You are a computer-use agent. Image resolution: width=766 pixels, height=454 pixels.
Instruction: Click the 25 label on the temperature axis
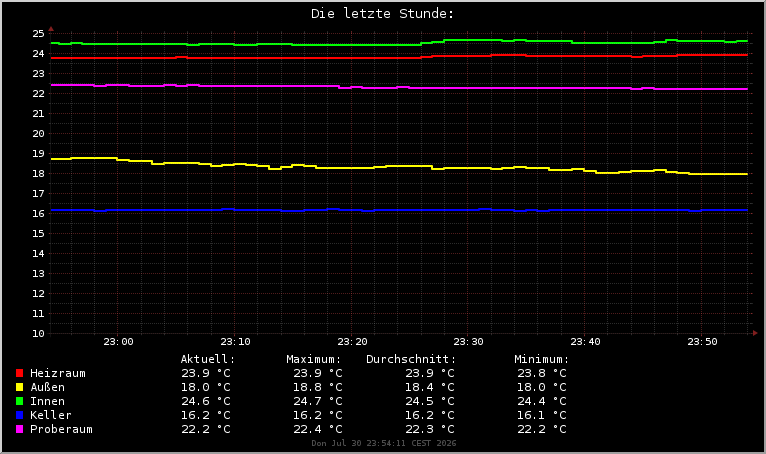tap(38, 34)
